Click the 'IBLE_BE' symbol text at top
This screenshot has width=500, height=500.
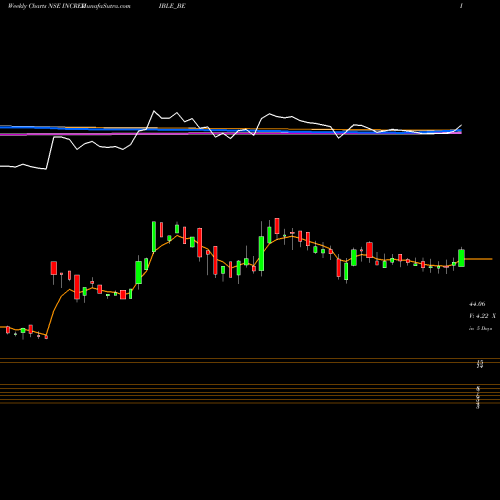point(172,6)
